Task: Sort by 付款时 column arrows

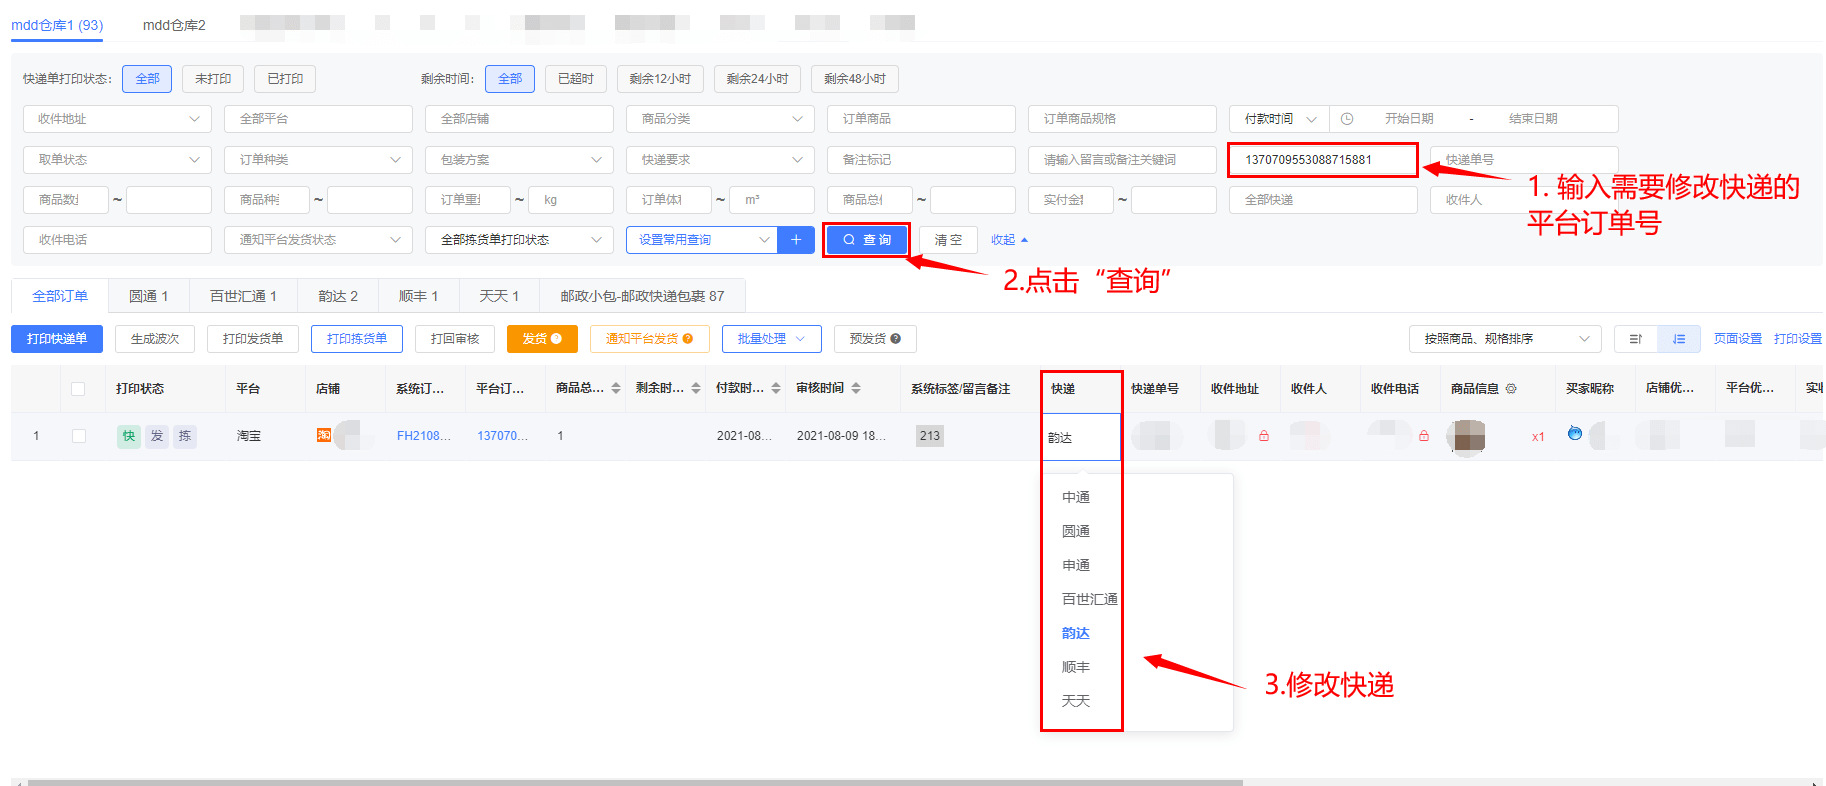Action: pos(776,388)
